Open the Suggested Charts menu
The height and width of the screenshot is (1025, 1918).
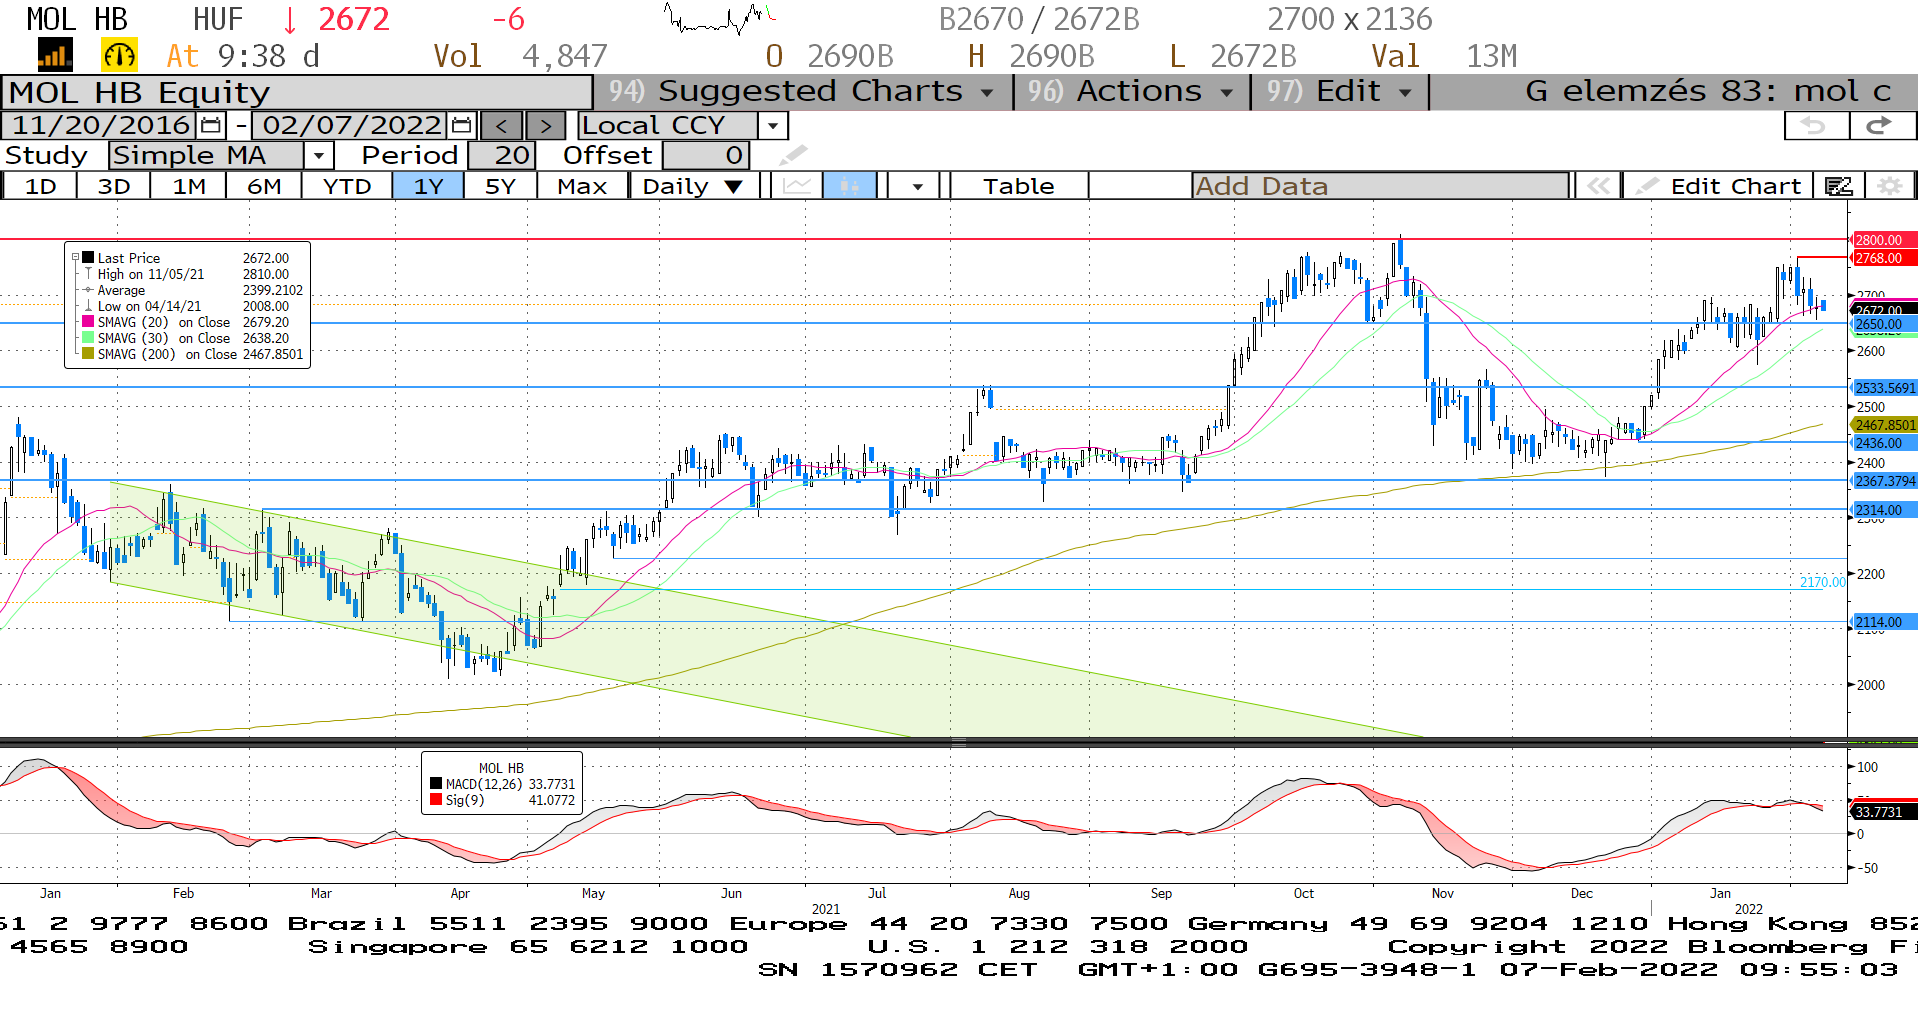(x=803, y=91)
